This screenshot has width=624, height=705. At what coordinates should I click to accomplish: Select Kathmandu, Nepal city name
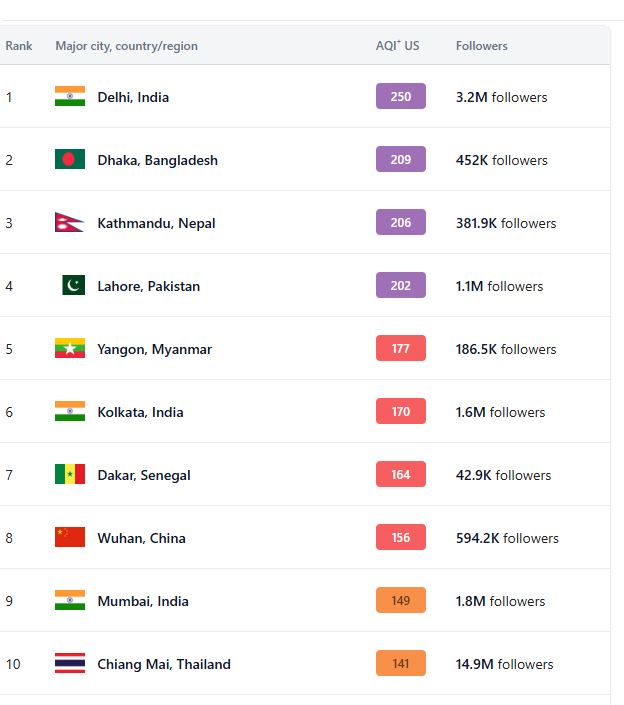point(156,223)
